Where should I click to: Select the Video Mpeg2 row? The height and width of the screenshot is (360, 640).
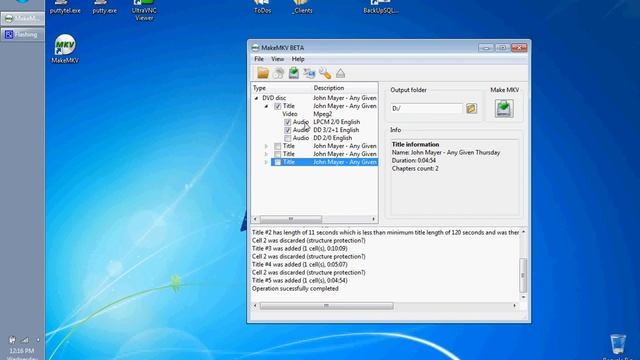click(x=314, y=114)
